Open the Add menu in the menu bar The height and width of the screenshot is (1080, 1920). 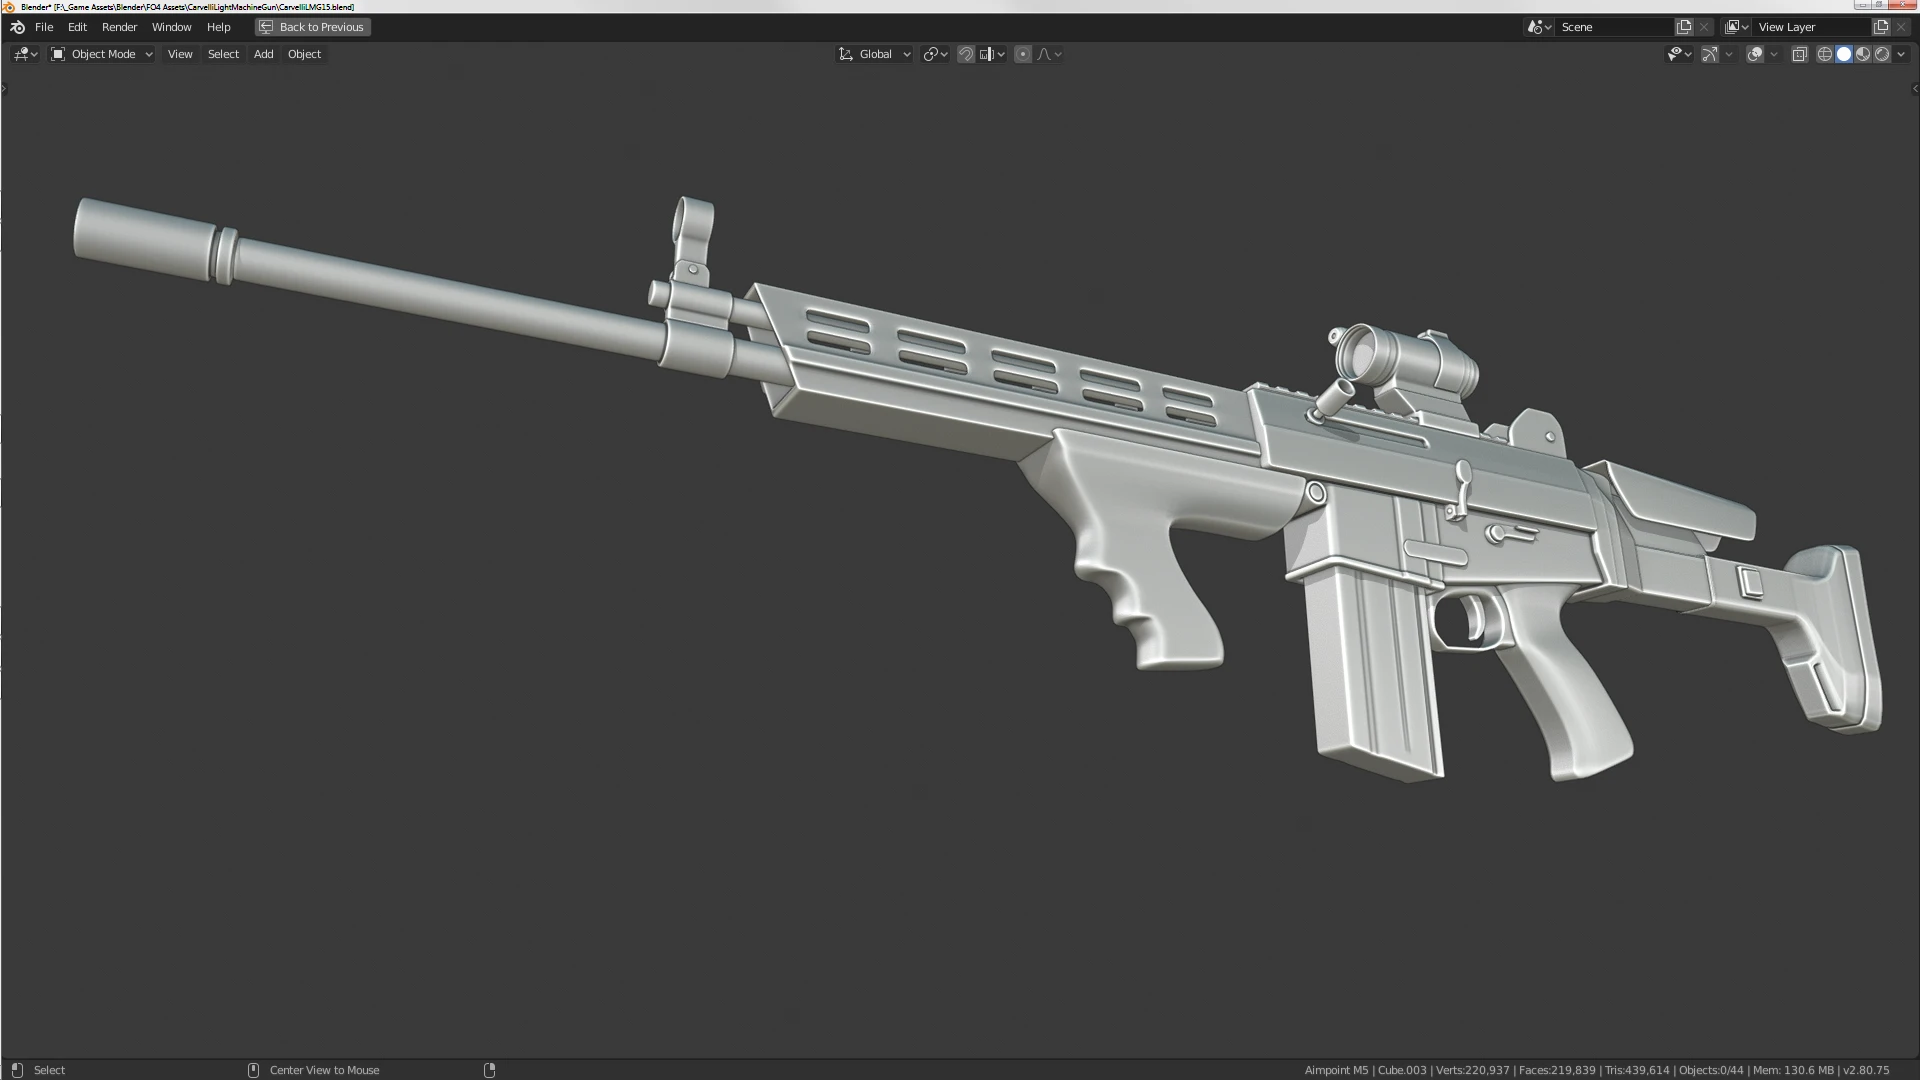262,54
